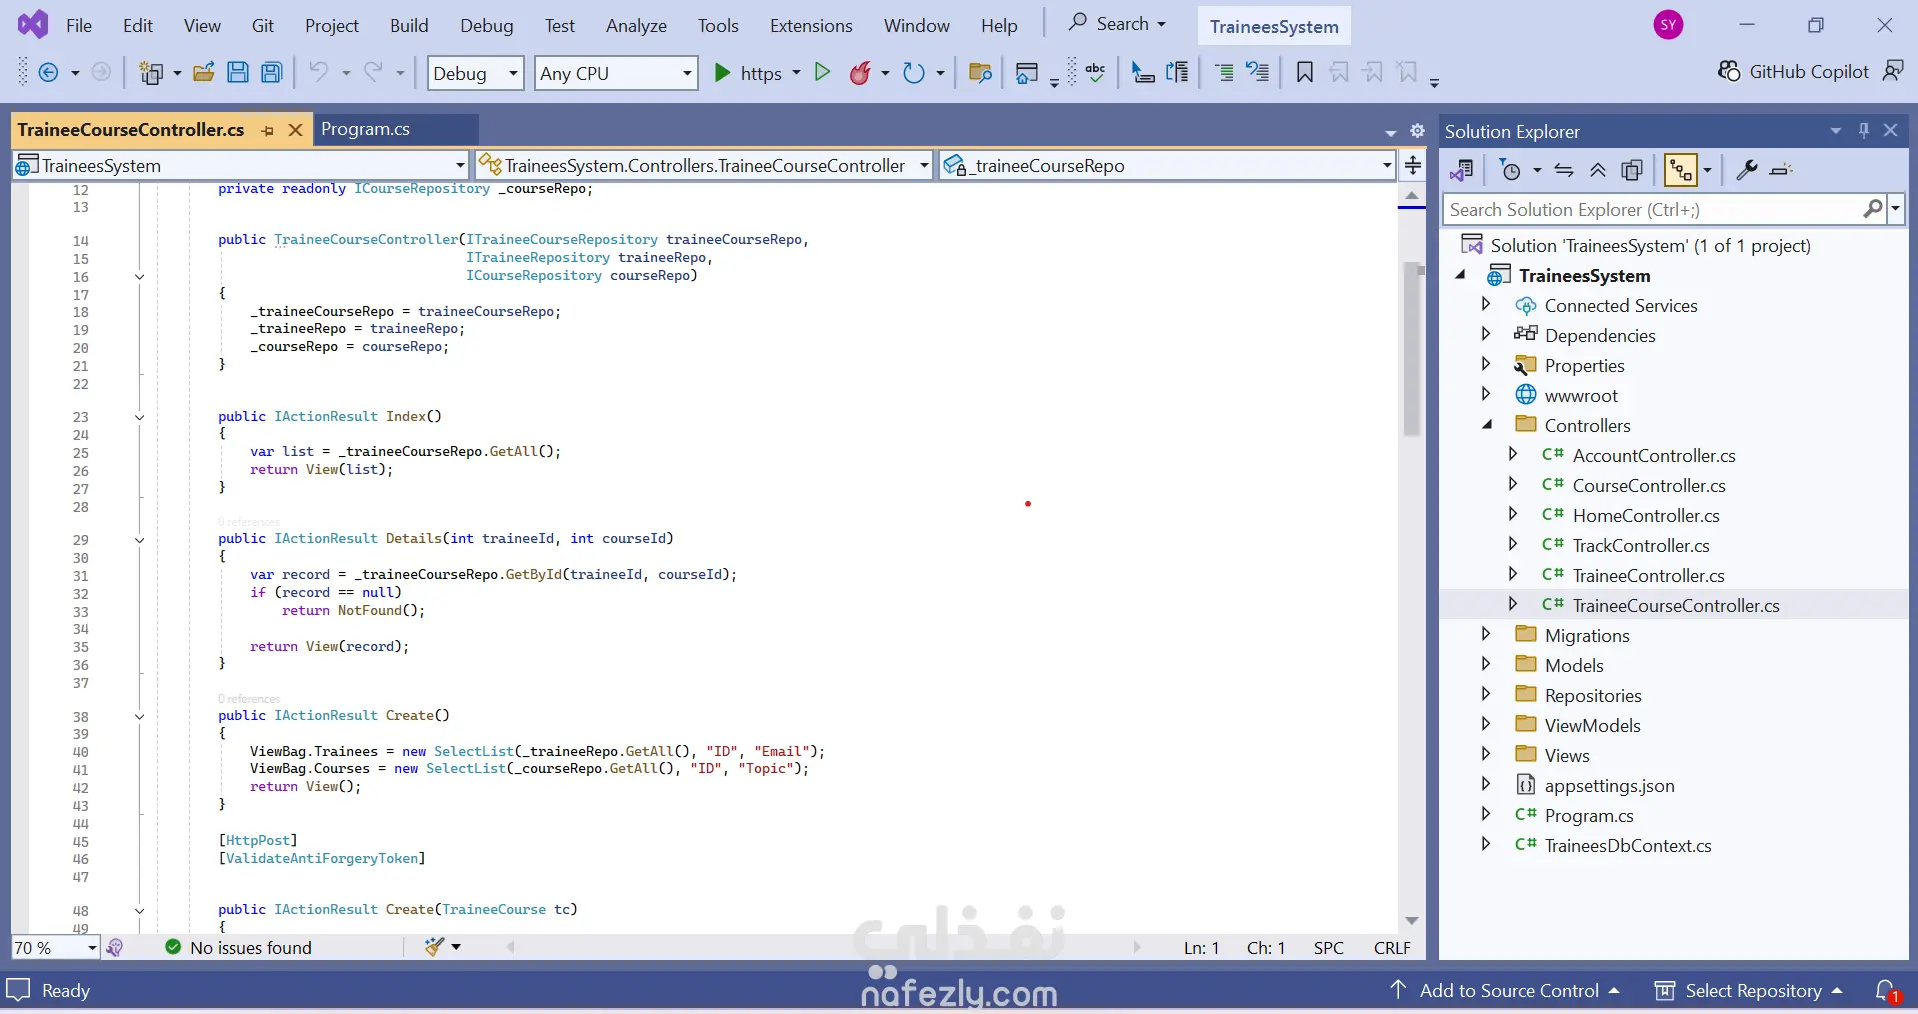Collapse the Index() method code fold

click(x=140, y=417)
